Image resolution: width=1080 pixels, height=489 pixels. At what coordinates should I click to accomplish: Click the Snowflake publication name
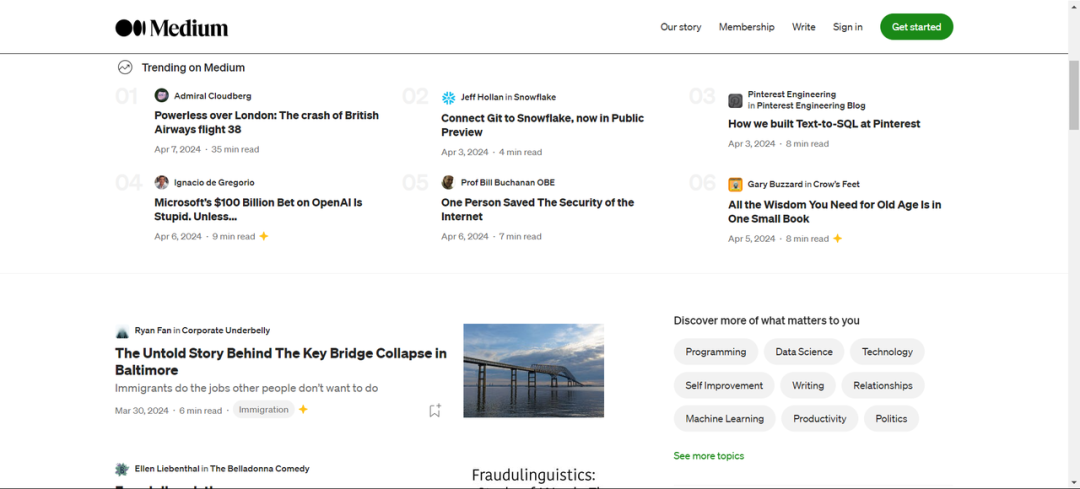click(535, 97)
